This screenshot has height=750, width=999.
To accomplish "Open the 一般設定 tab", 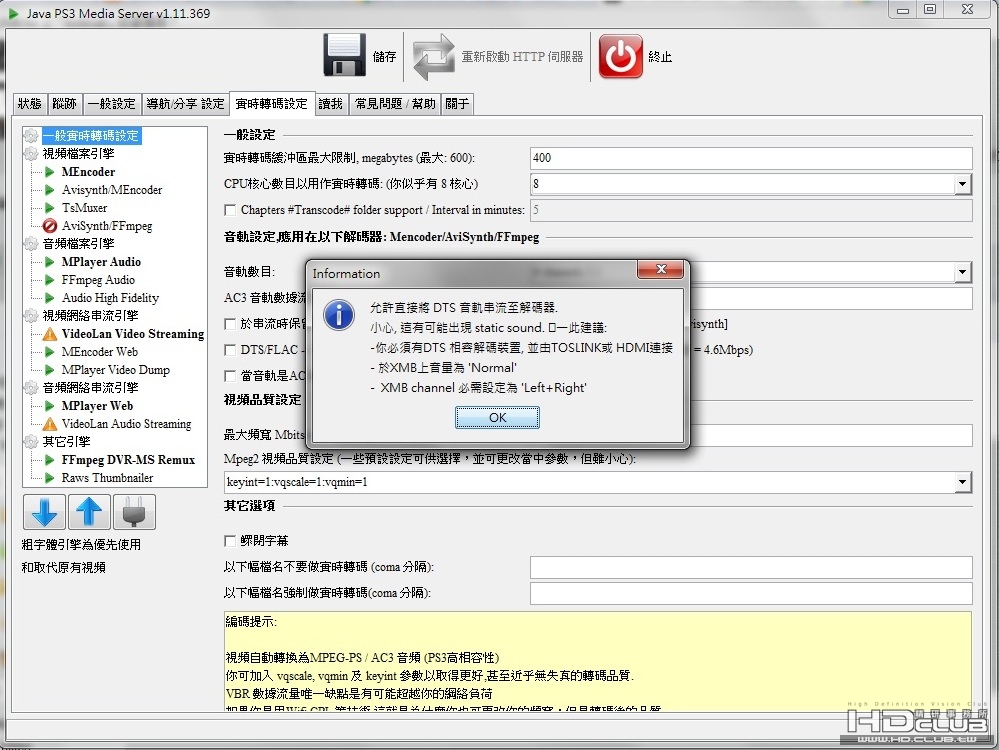I will (x=111, y=104).
